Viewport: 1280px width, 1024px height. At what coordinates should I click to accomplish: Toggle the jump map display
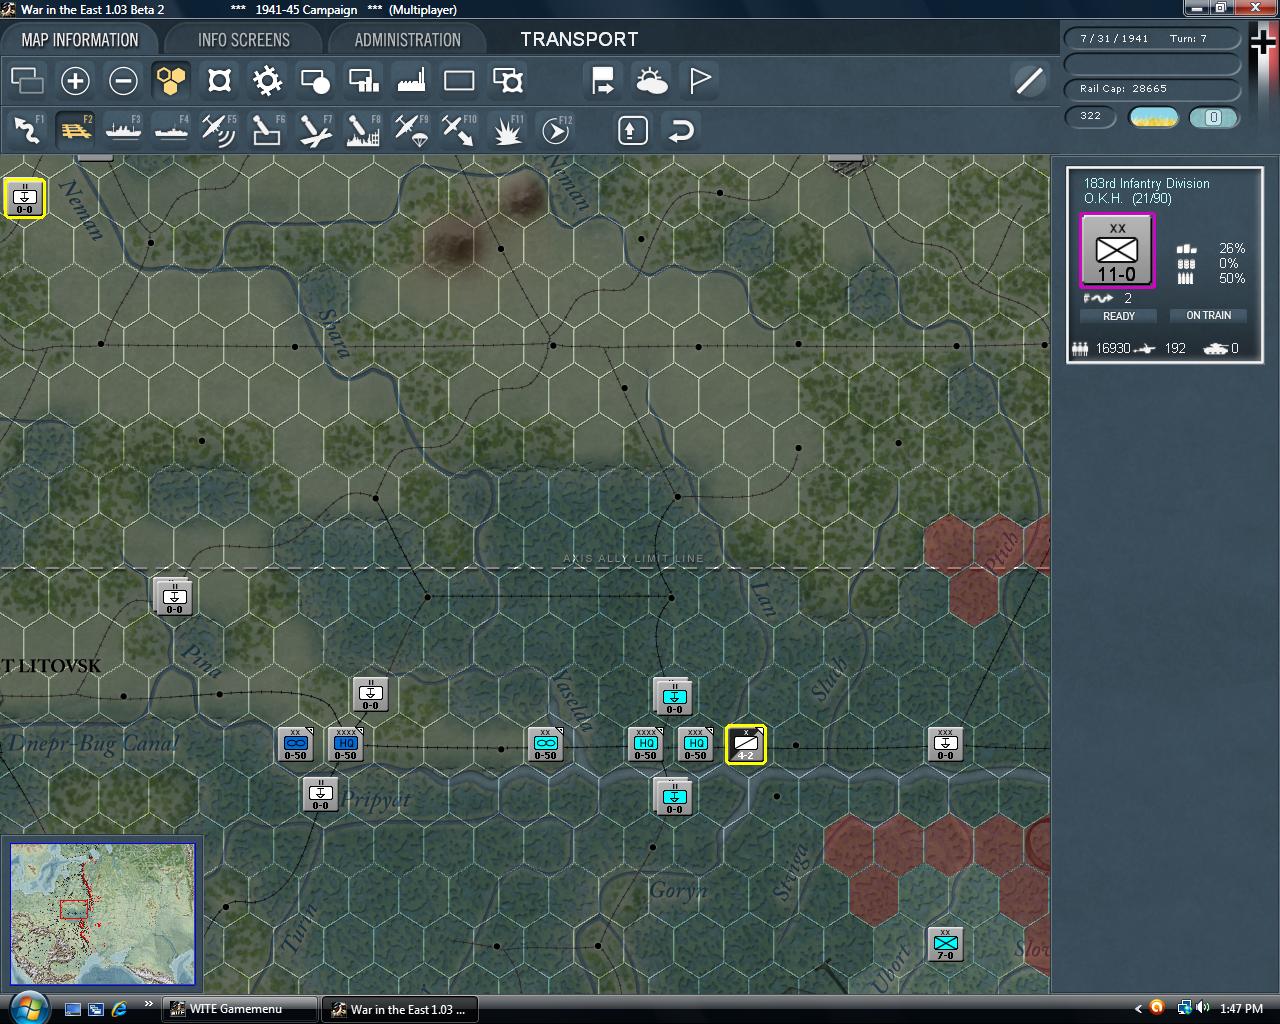tap(458, 80)
